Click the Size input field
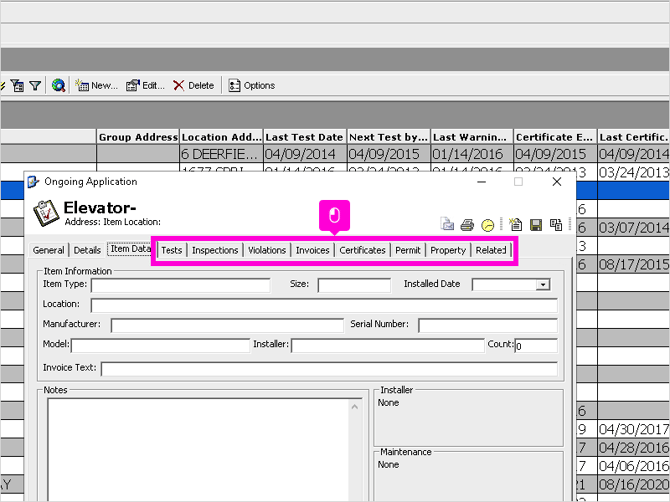 [x=354, y=285]
